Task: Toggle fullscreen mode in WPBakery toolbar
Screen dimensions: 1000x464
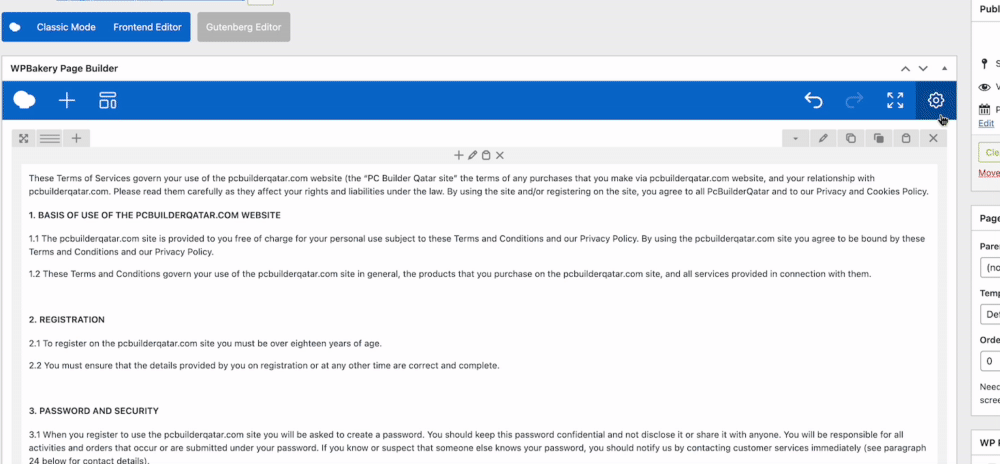Action: click(895, 100)
